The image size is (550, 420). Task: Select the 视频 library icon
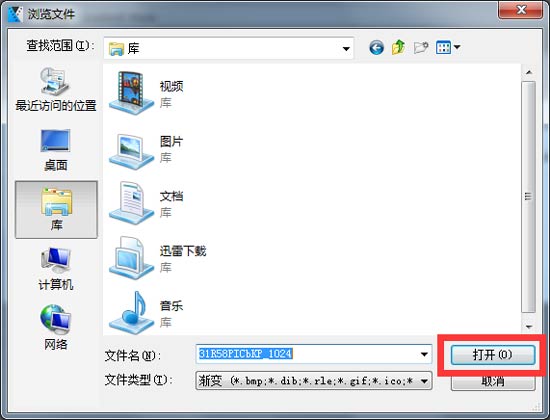click(x=131, y=93)
